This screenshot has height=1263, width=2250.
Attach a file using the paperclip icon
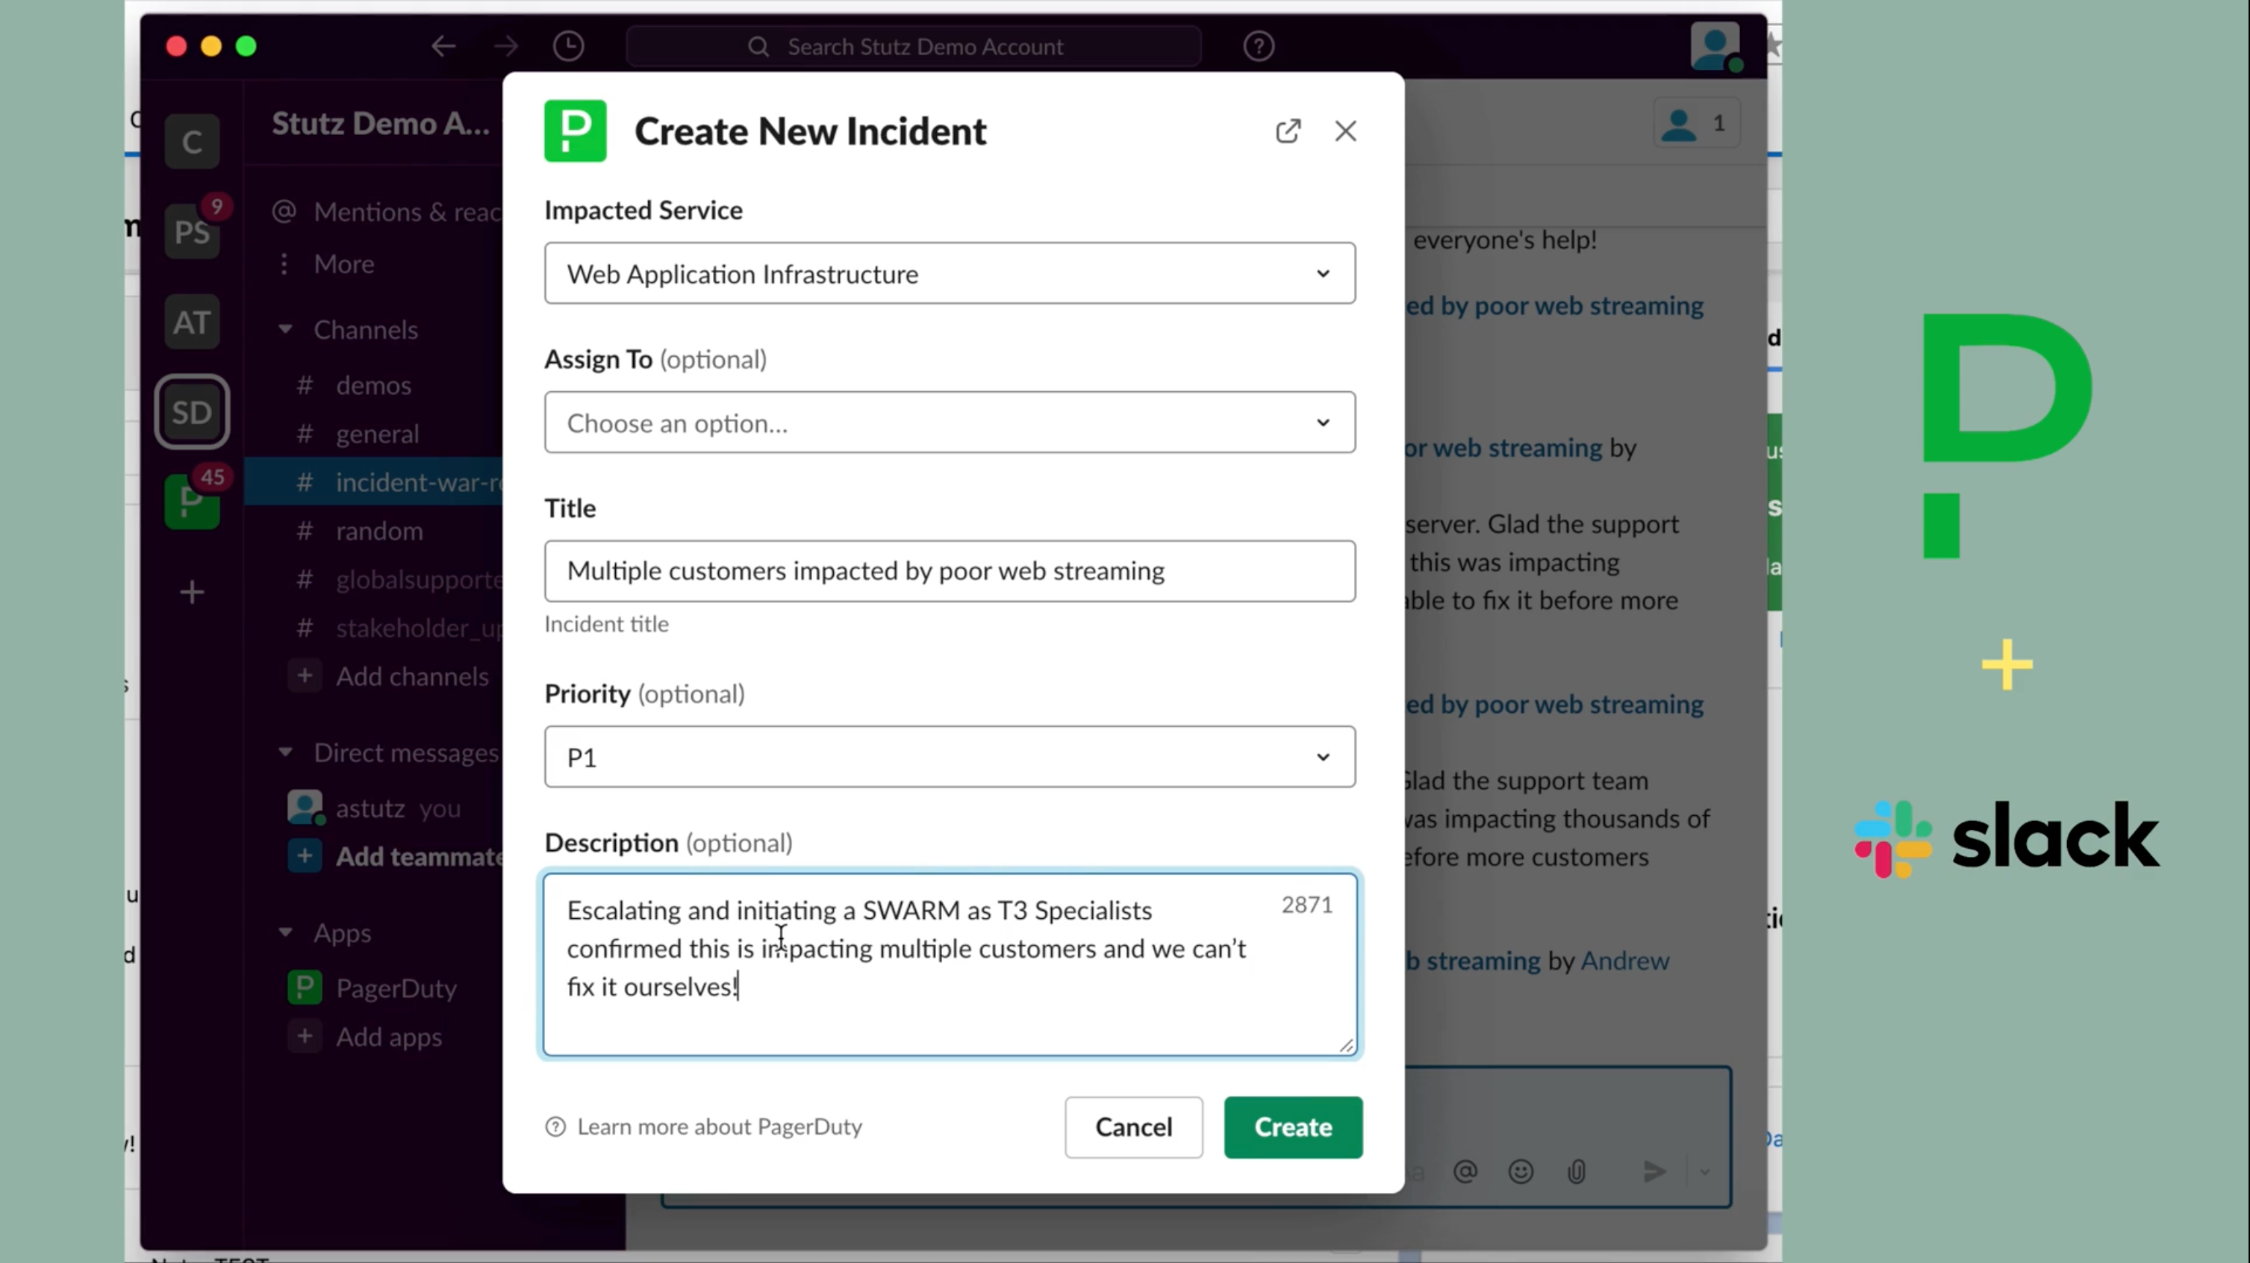pos(1576,1172)
